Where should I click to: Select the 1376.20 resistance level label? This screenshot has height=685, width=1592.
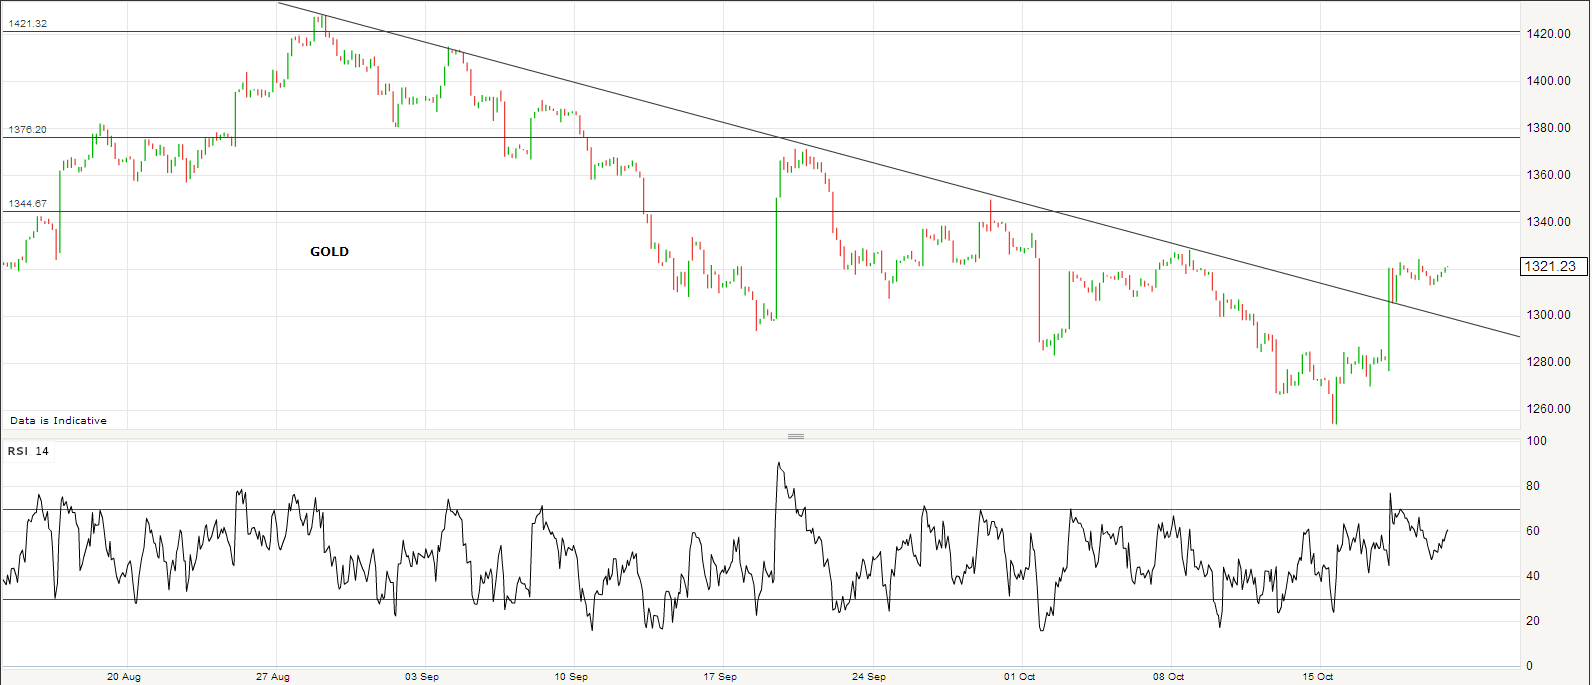pos(28,130)
